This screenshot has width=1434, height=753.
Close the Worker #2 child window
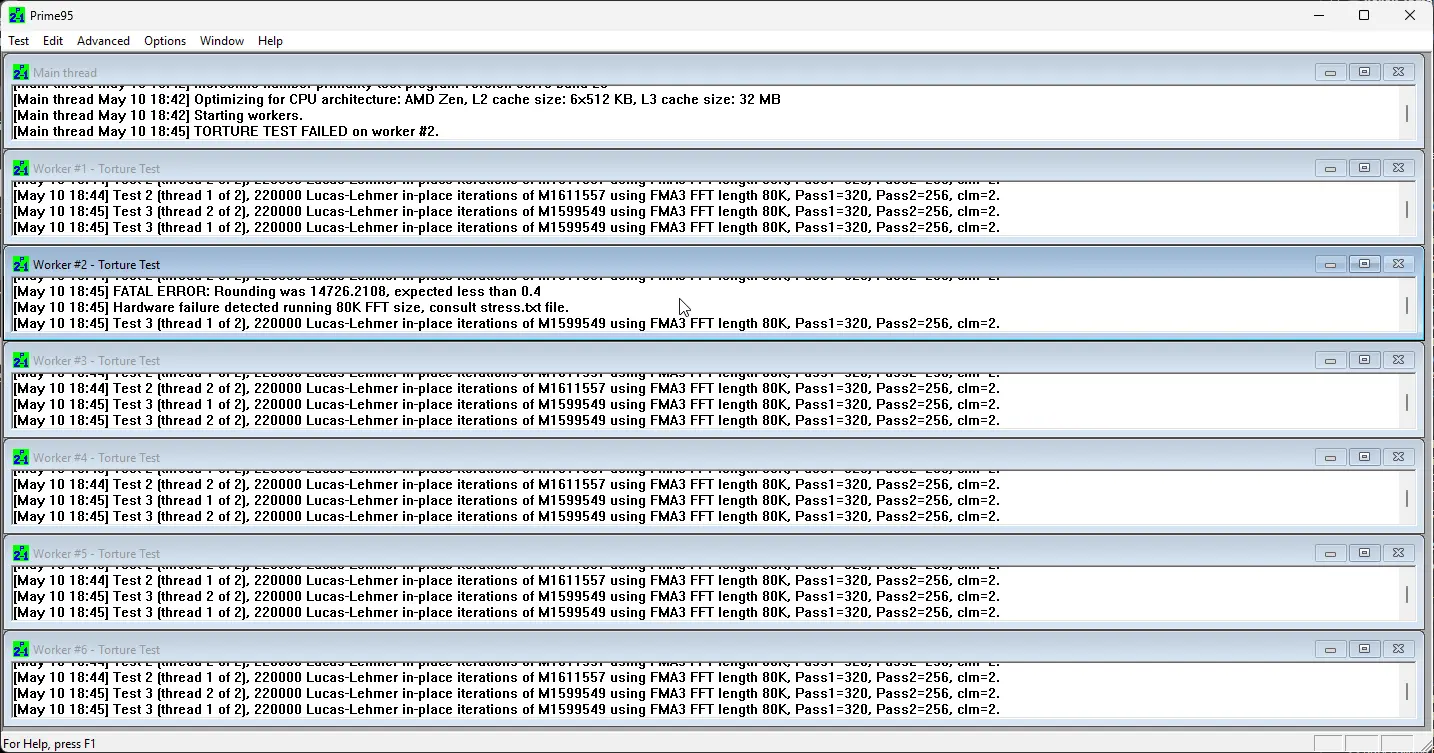point(1398,264)
